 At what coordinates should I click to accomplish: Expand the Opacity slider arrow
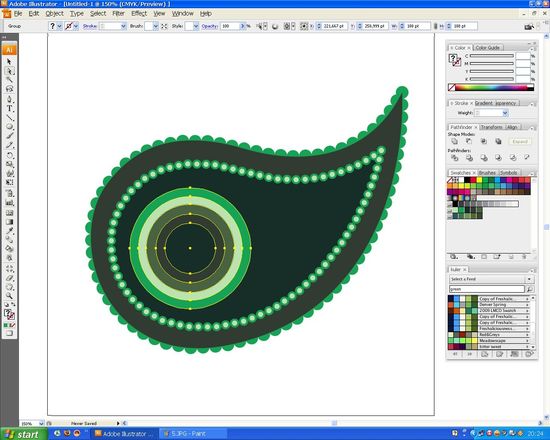coord(242,26)
